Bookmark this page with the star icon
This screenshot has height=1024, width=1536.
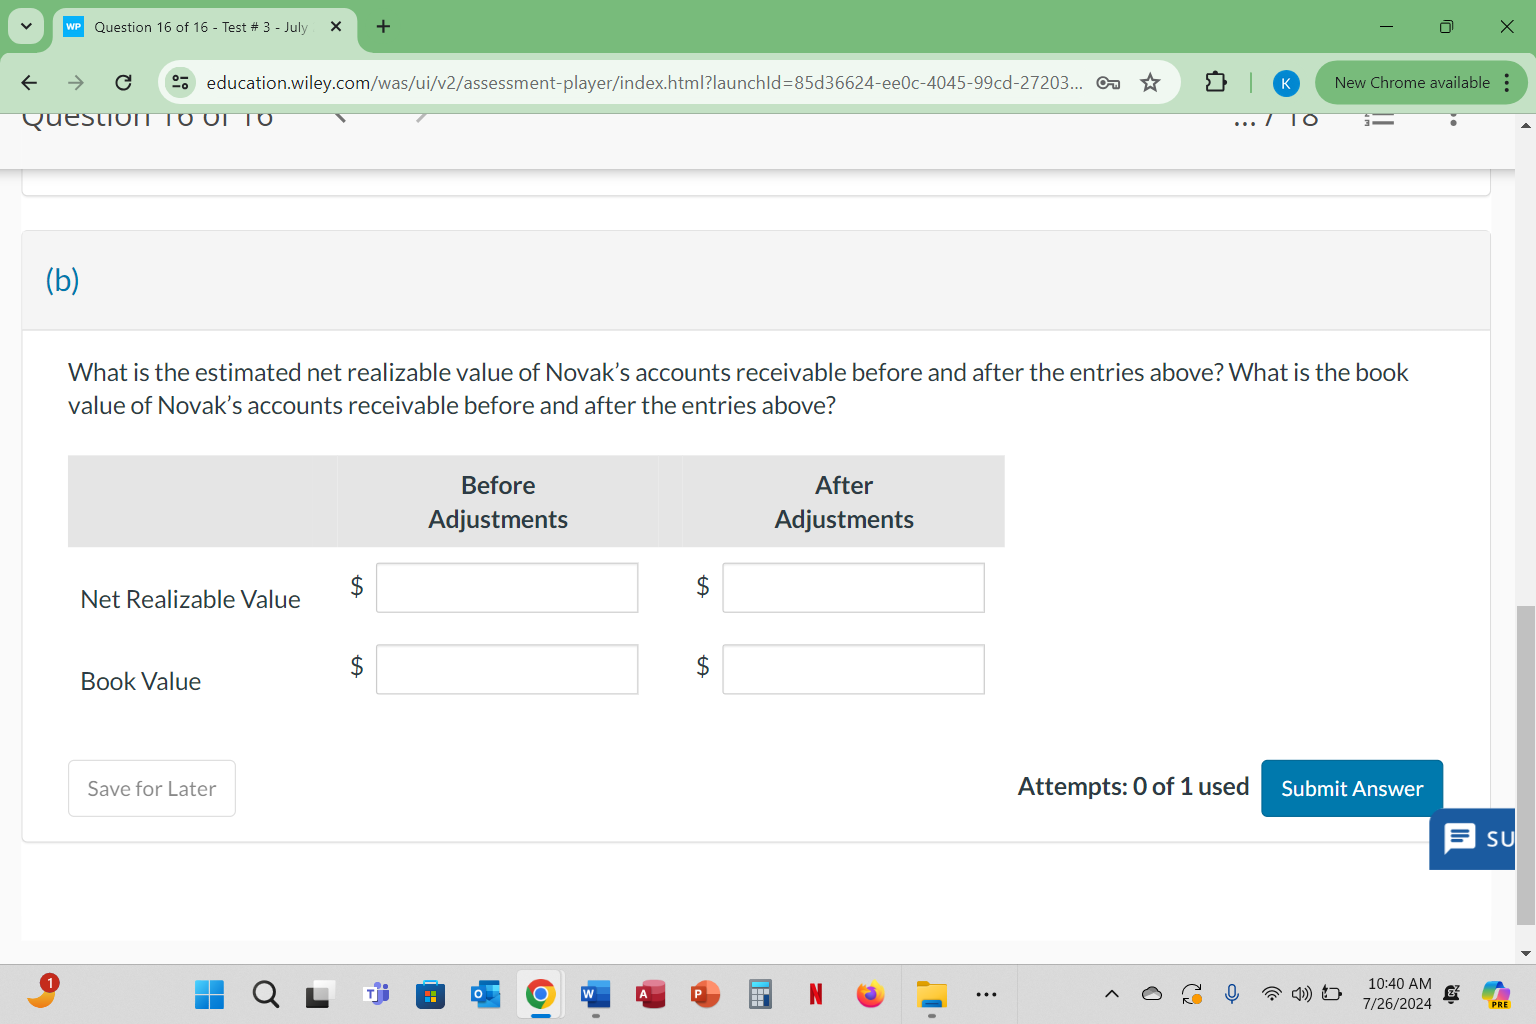tap(1150, 82)
